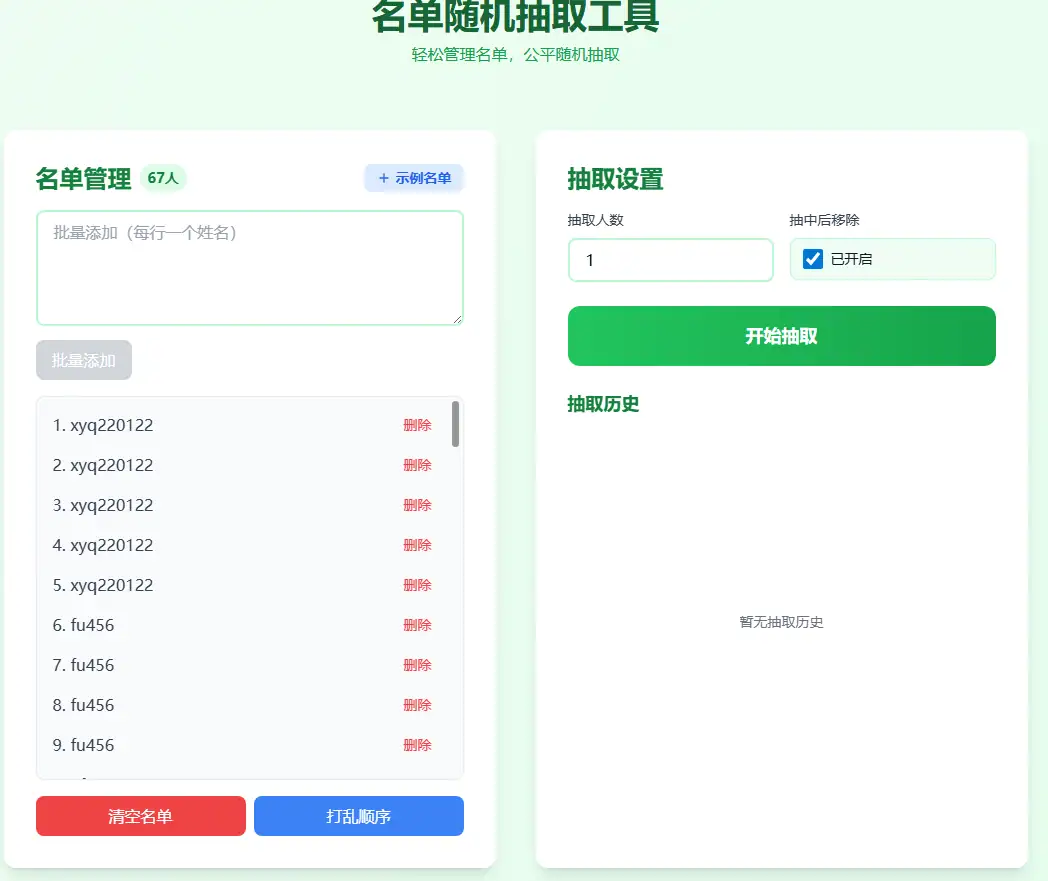Click the batch add names textarea
The image size is (1048, 881).
(x=249, y=267)
